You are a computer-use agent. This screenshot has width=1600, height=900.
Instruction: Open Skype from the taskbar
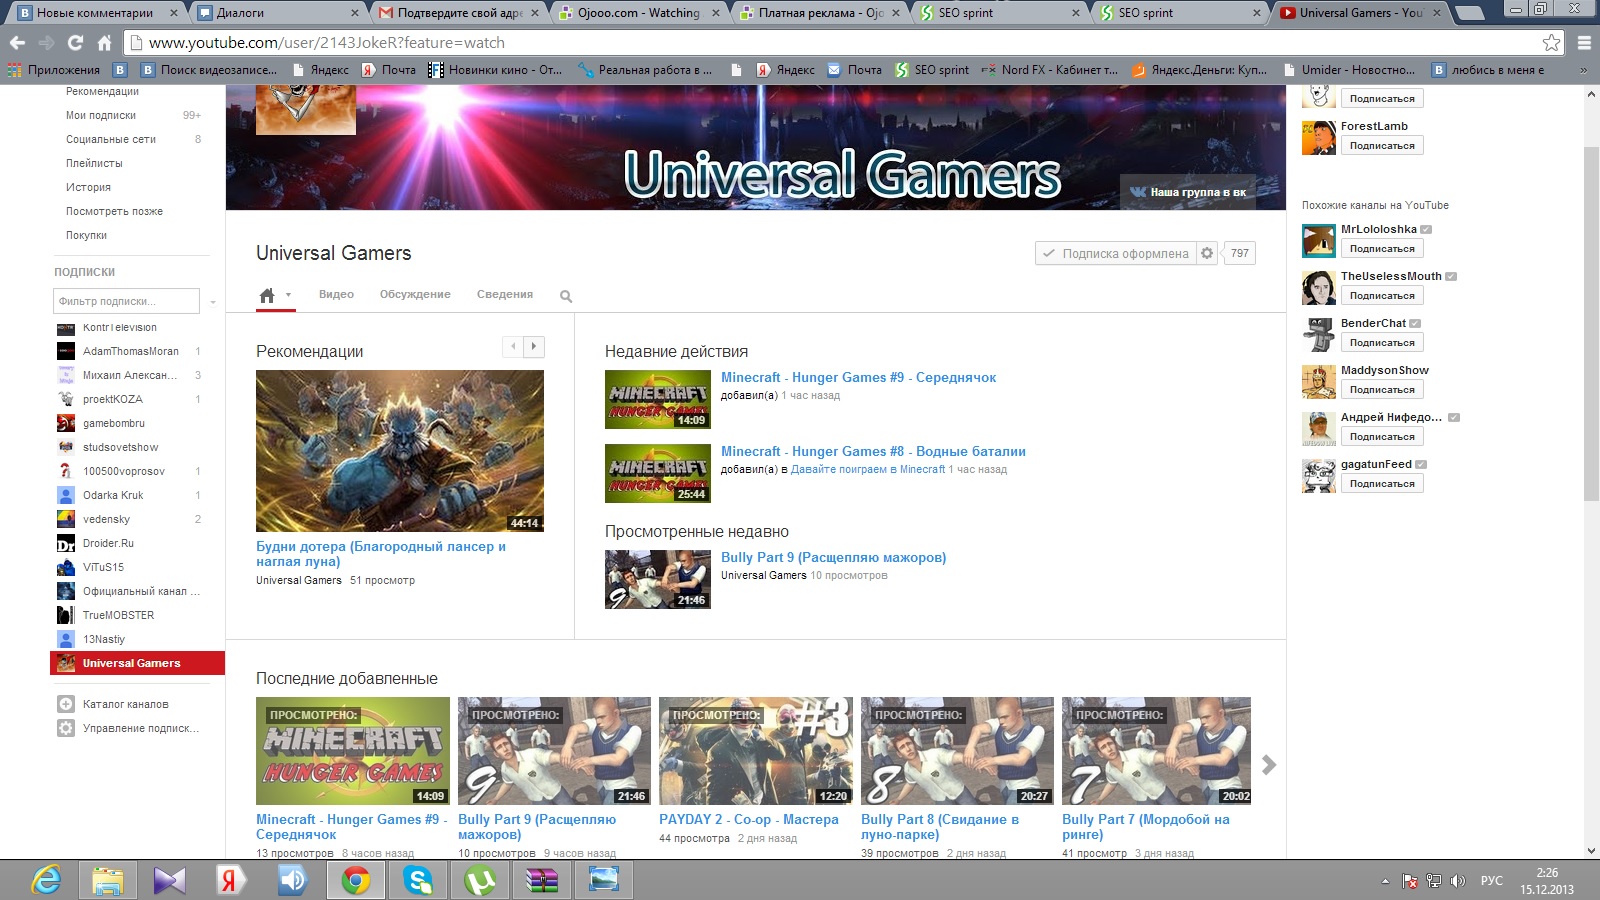(x=418, y=880)
